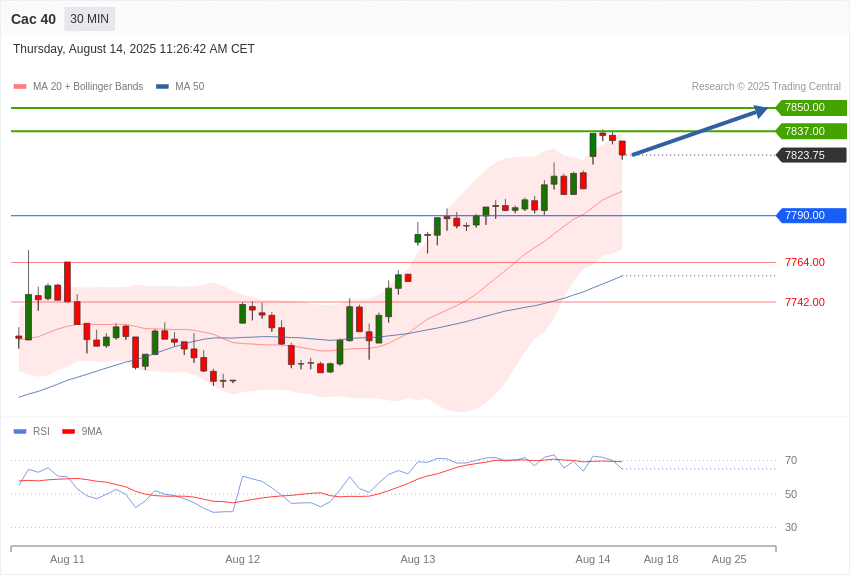
Task: Click the date and time line 'Thursday, August 14, 2025 11:26:42 AM CET'
Action: point(134,49)
